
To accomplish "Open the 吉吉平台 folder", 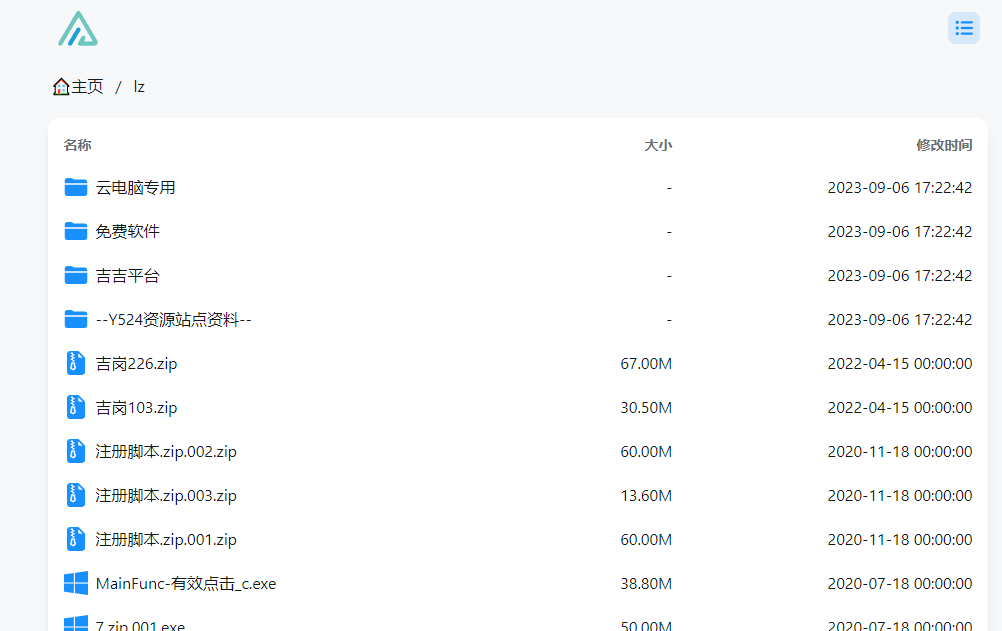I will (127, 276).
